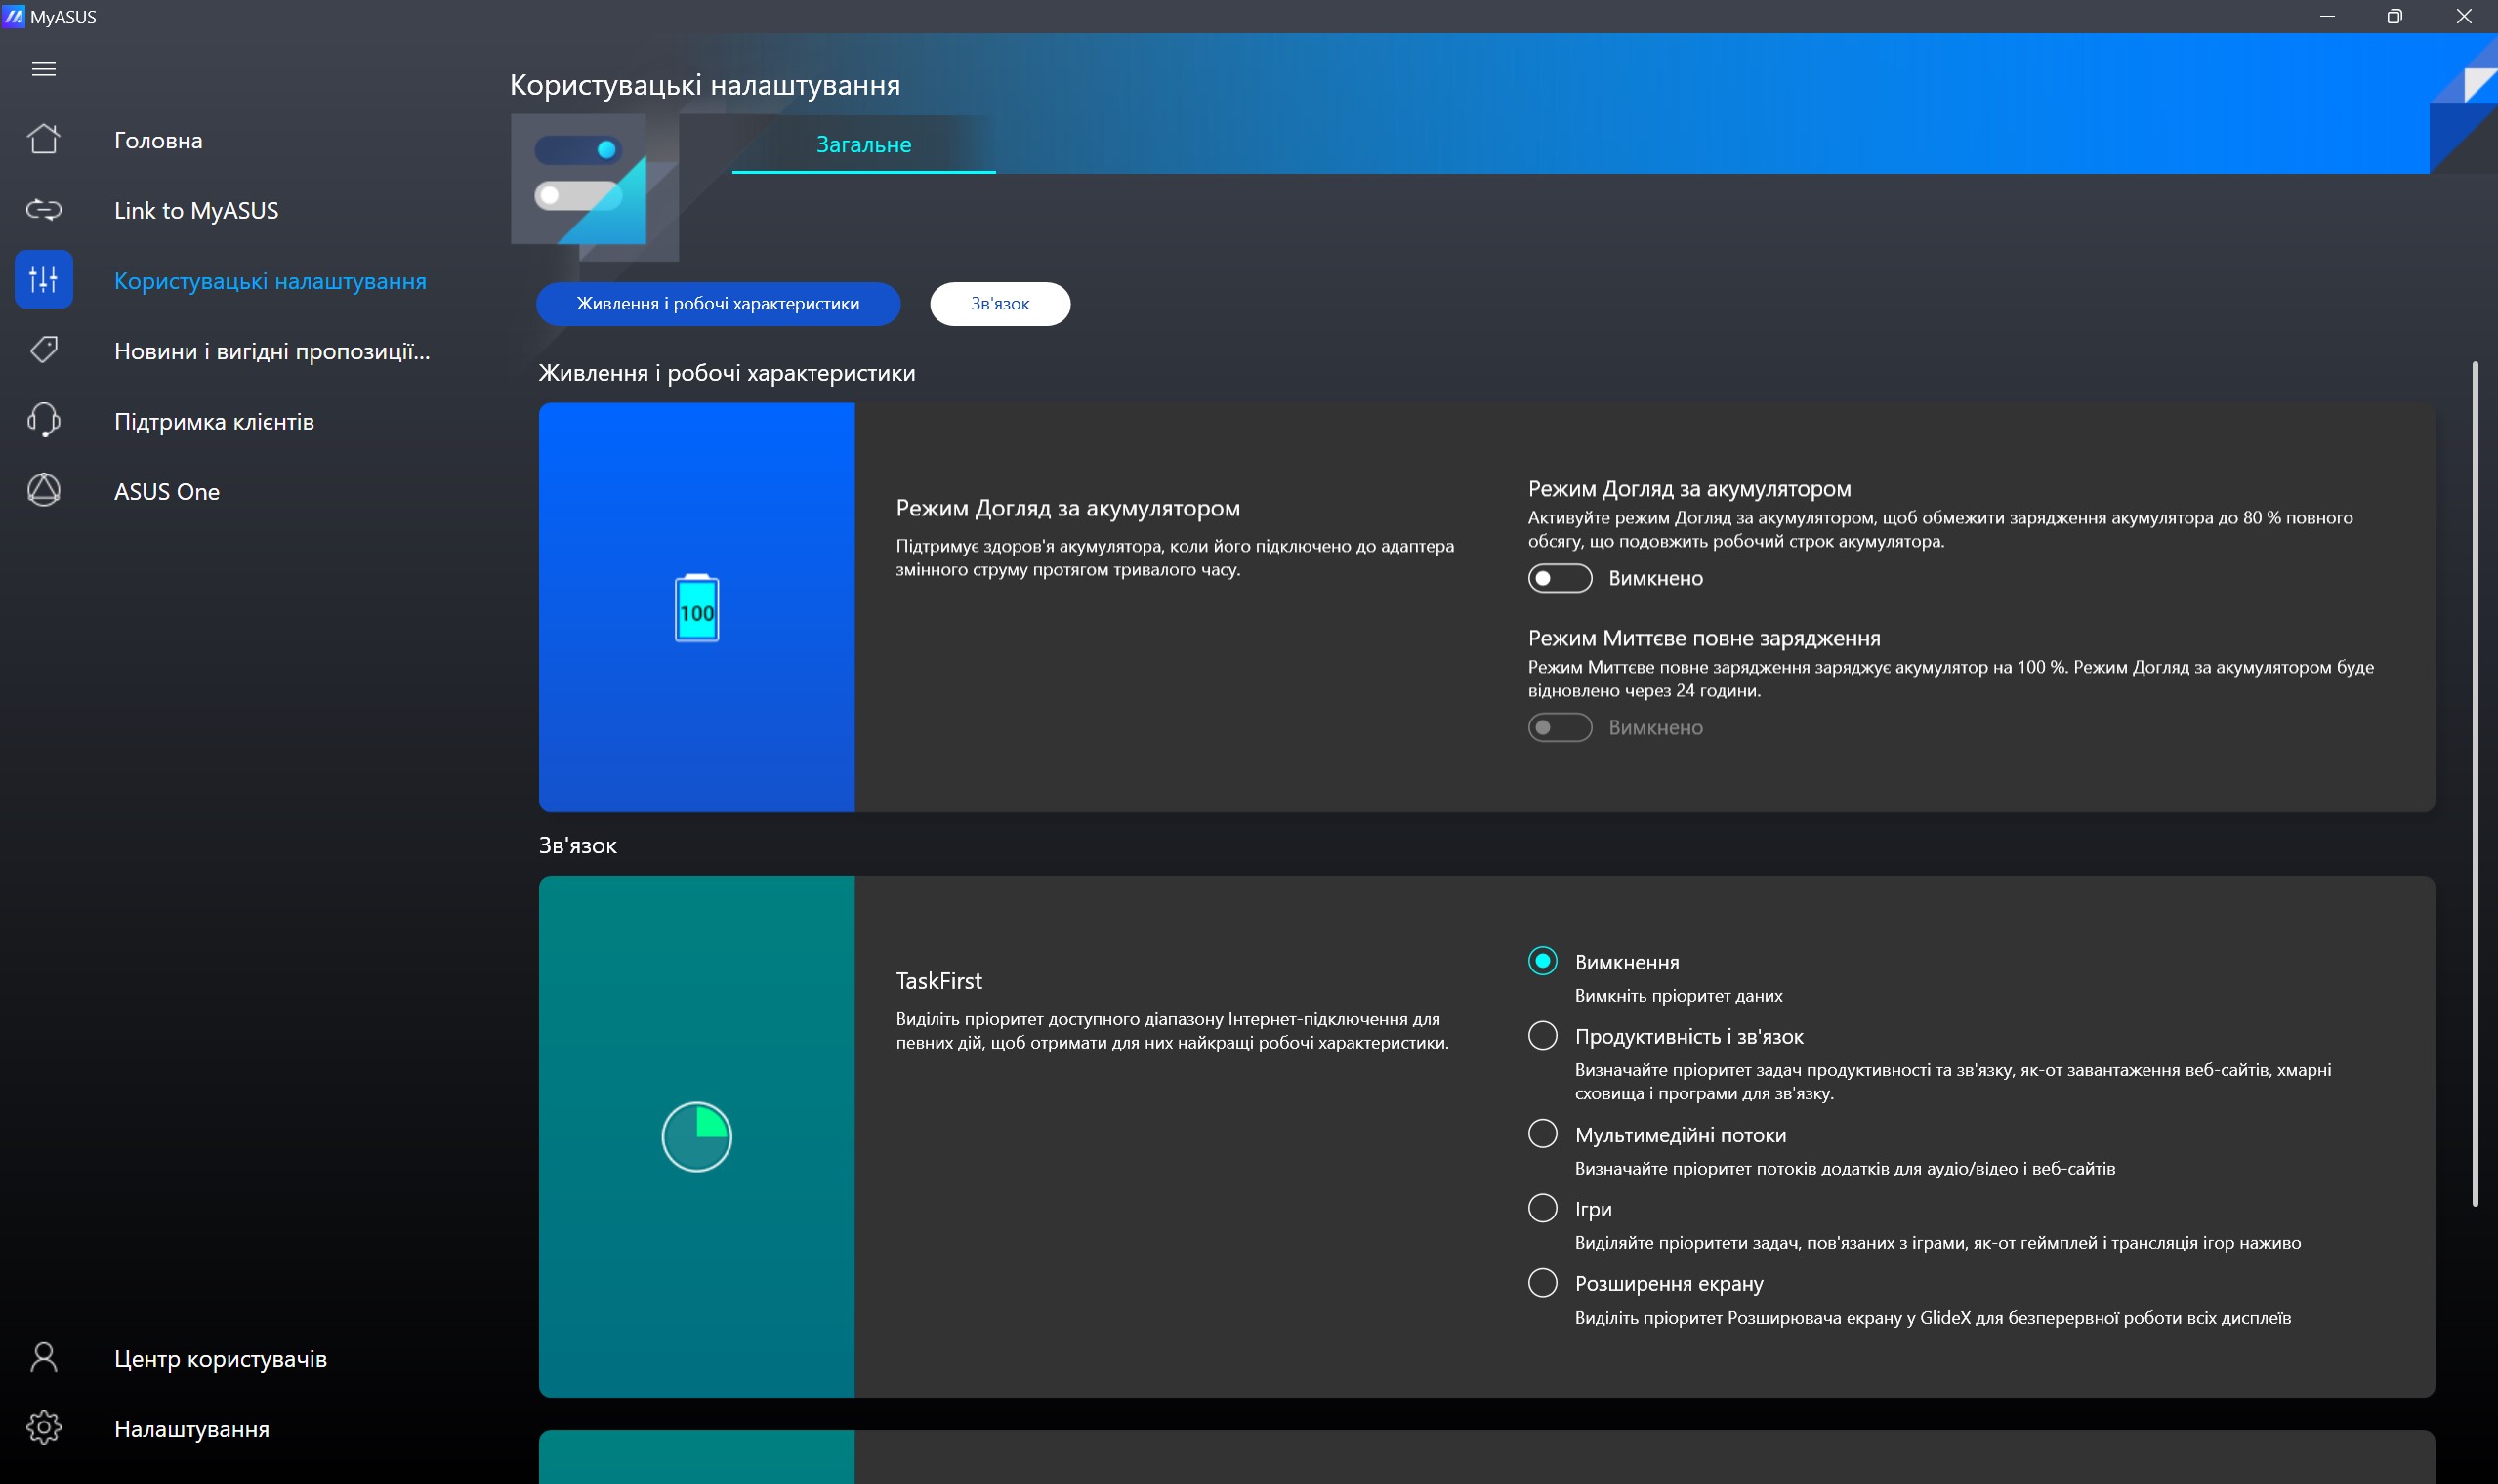Click the Зв'язок section button
Viewport: 2498px width, 1484px height.
pos(999,303)
